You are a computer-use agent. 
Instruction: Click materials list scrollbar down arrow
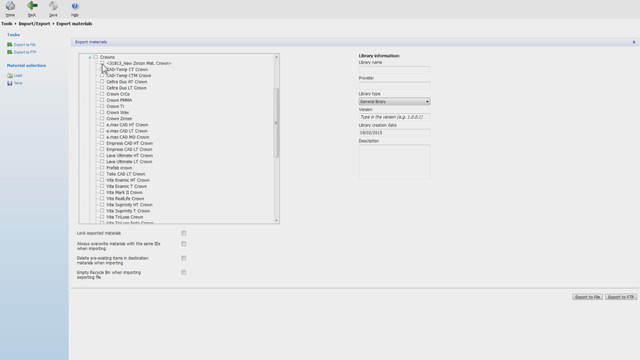(276, 220)
